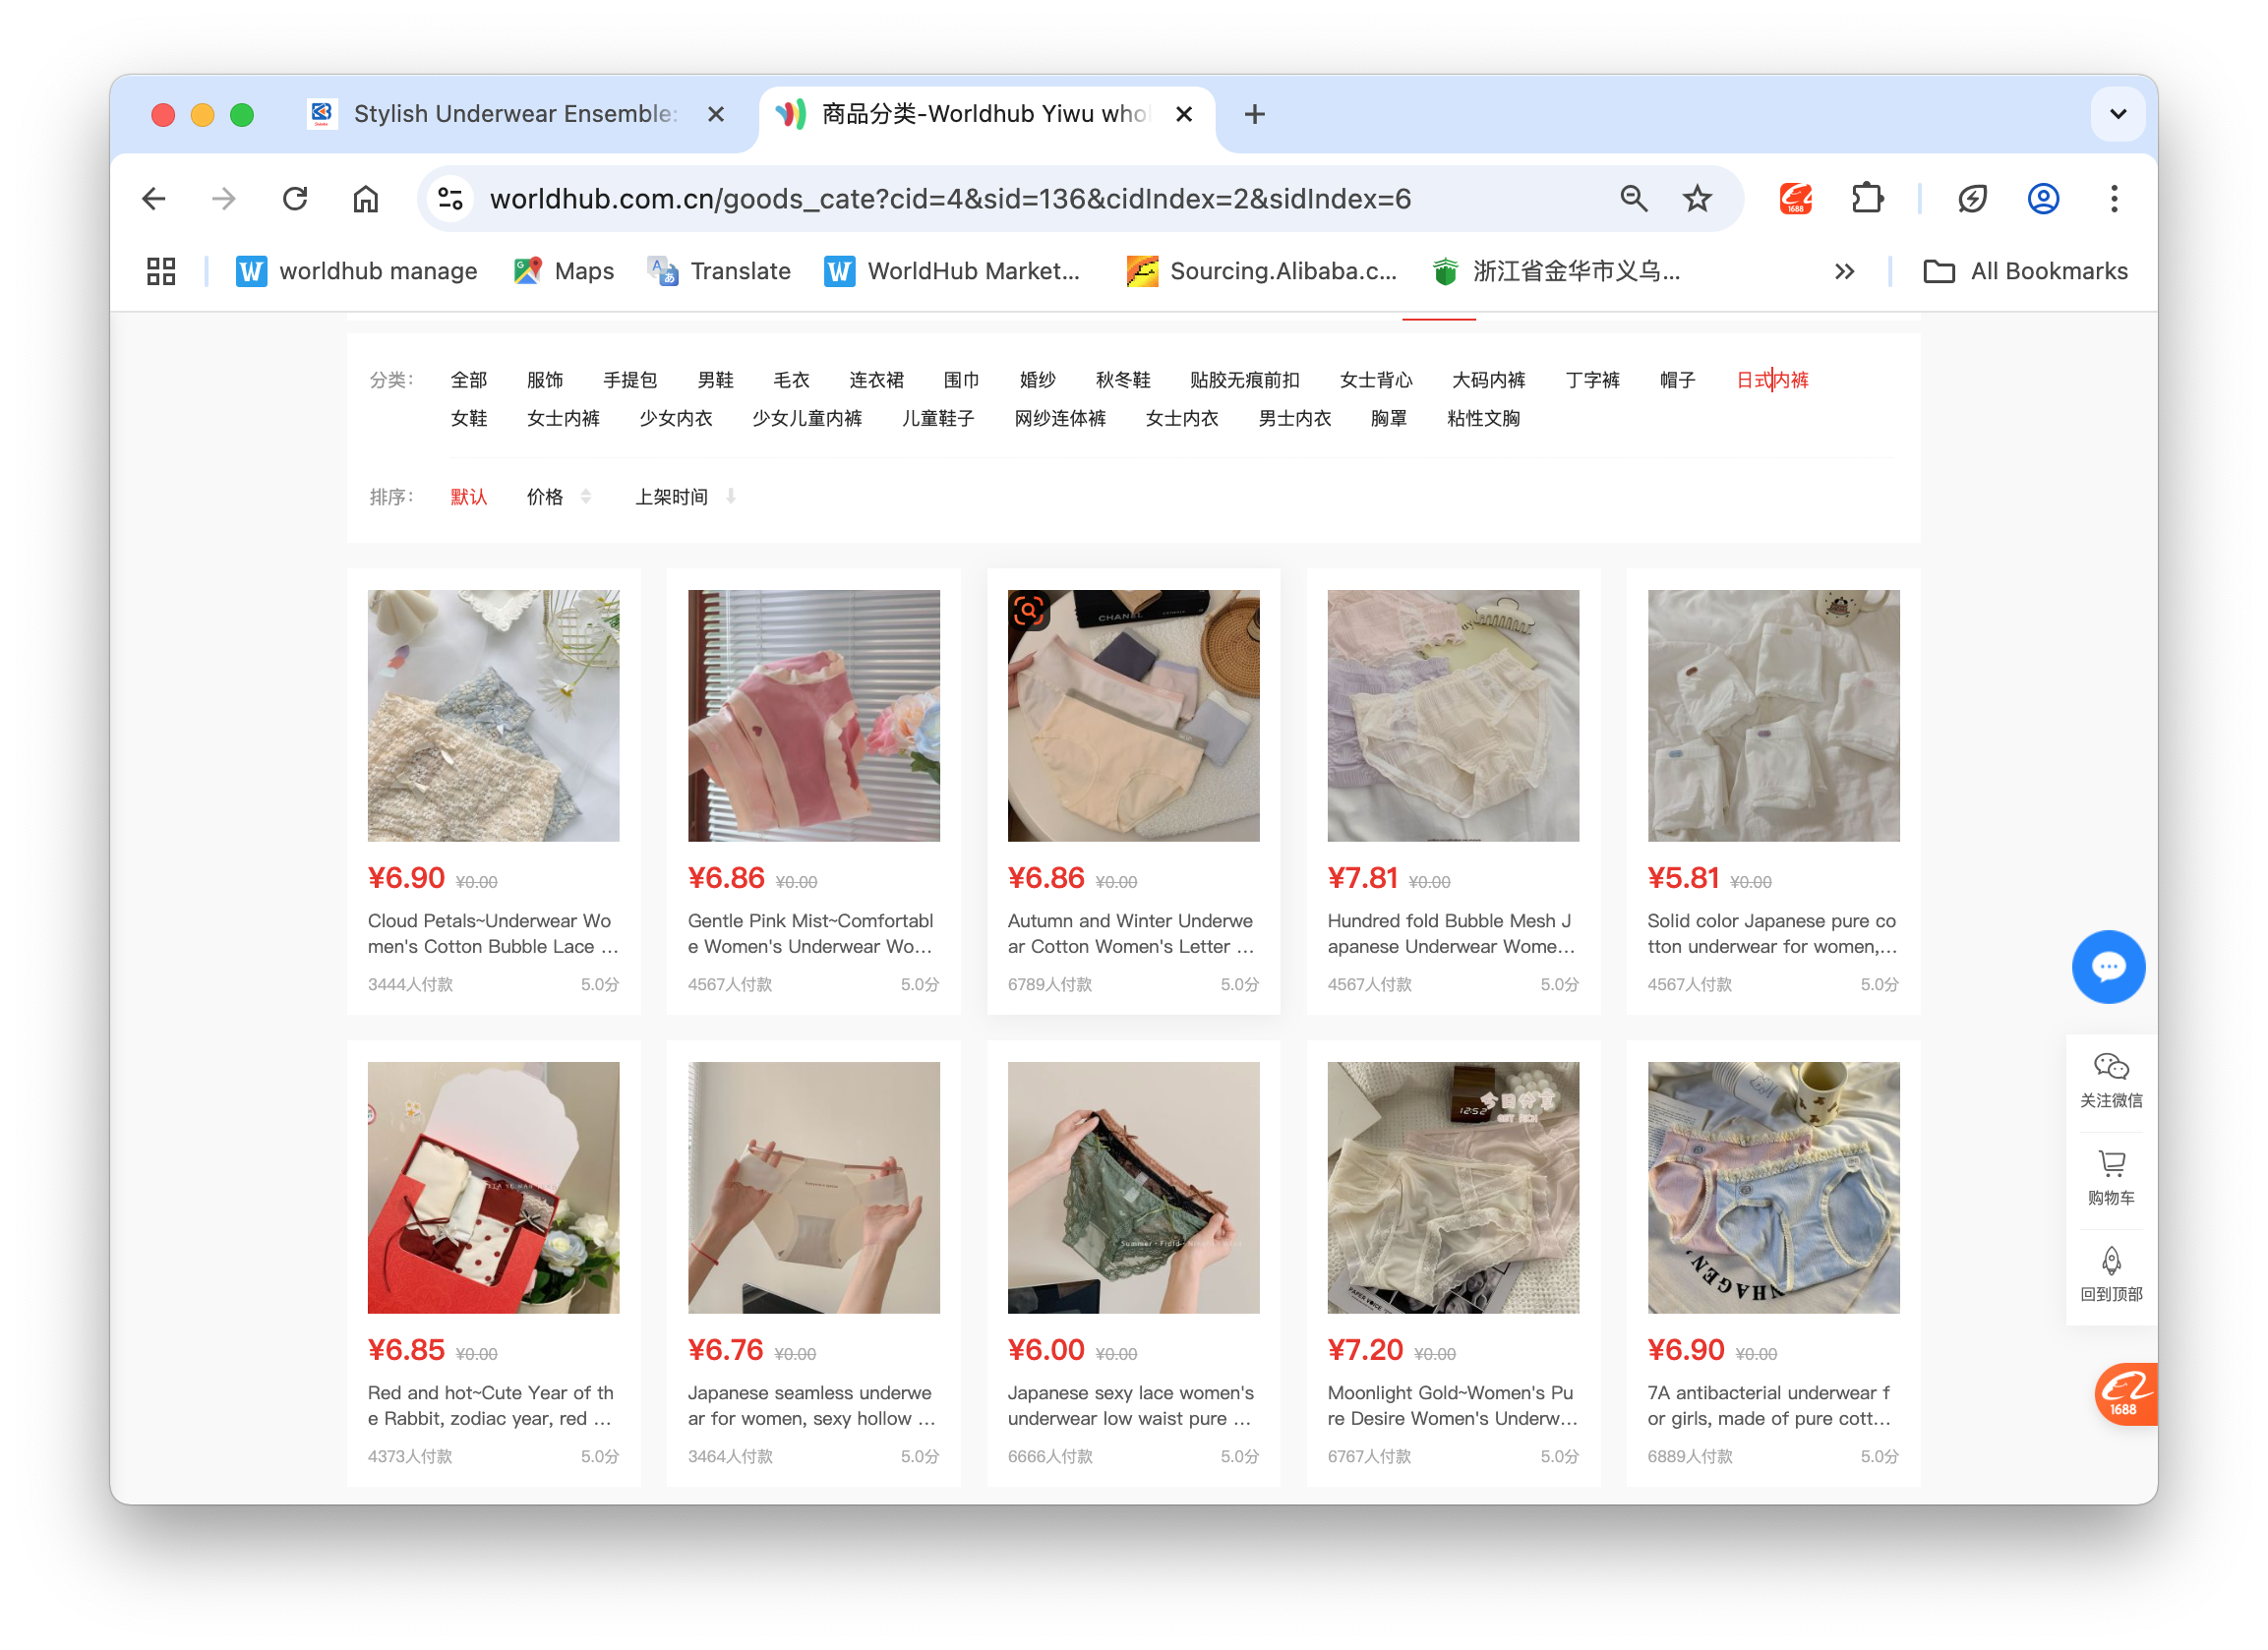The width and height of the screenshot is (2268, 1650).
Task: Open the Extensions puzzle icon
Action: [x=1866, y=199]
